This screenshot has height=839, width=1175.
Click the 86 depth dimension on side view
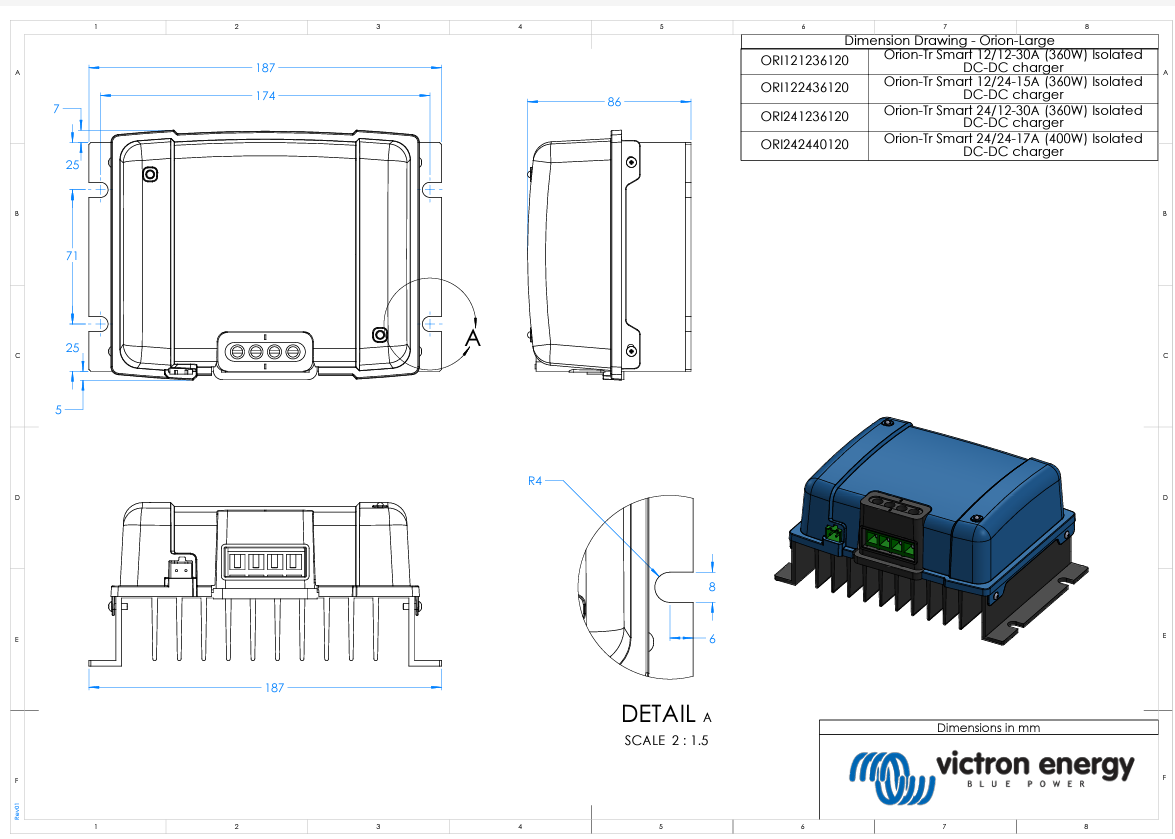pos(614,102)
